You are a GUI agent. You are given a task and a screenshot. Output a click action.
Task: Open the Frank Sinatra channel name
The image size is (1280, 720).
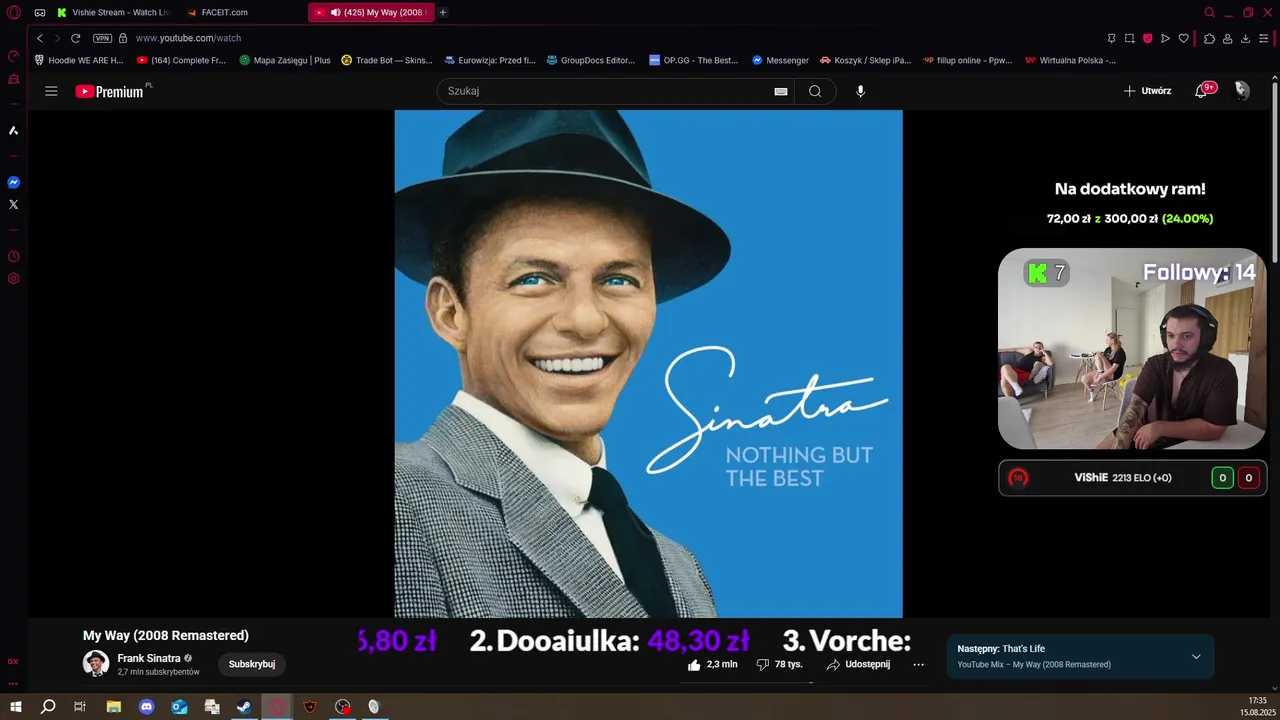coord(149,658)
